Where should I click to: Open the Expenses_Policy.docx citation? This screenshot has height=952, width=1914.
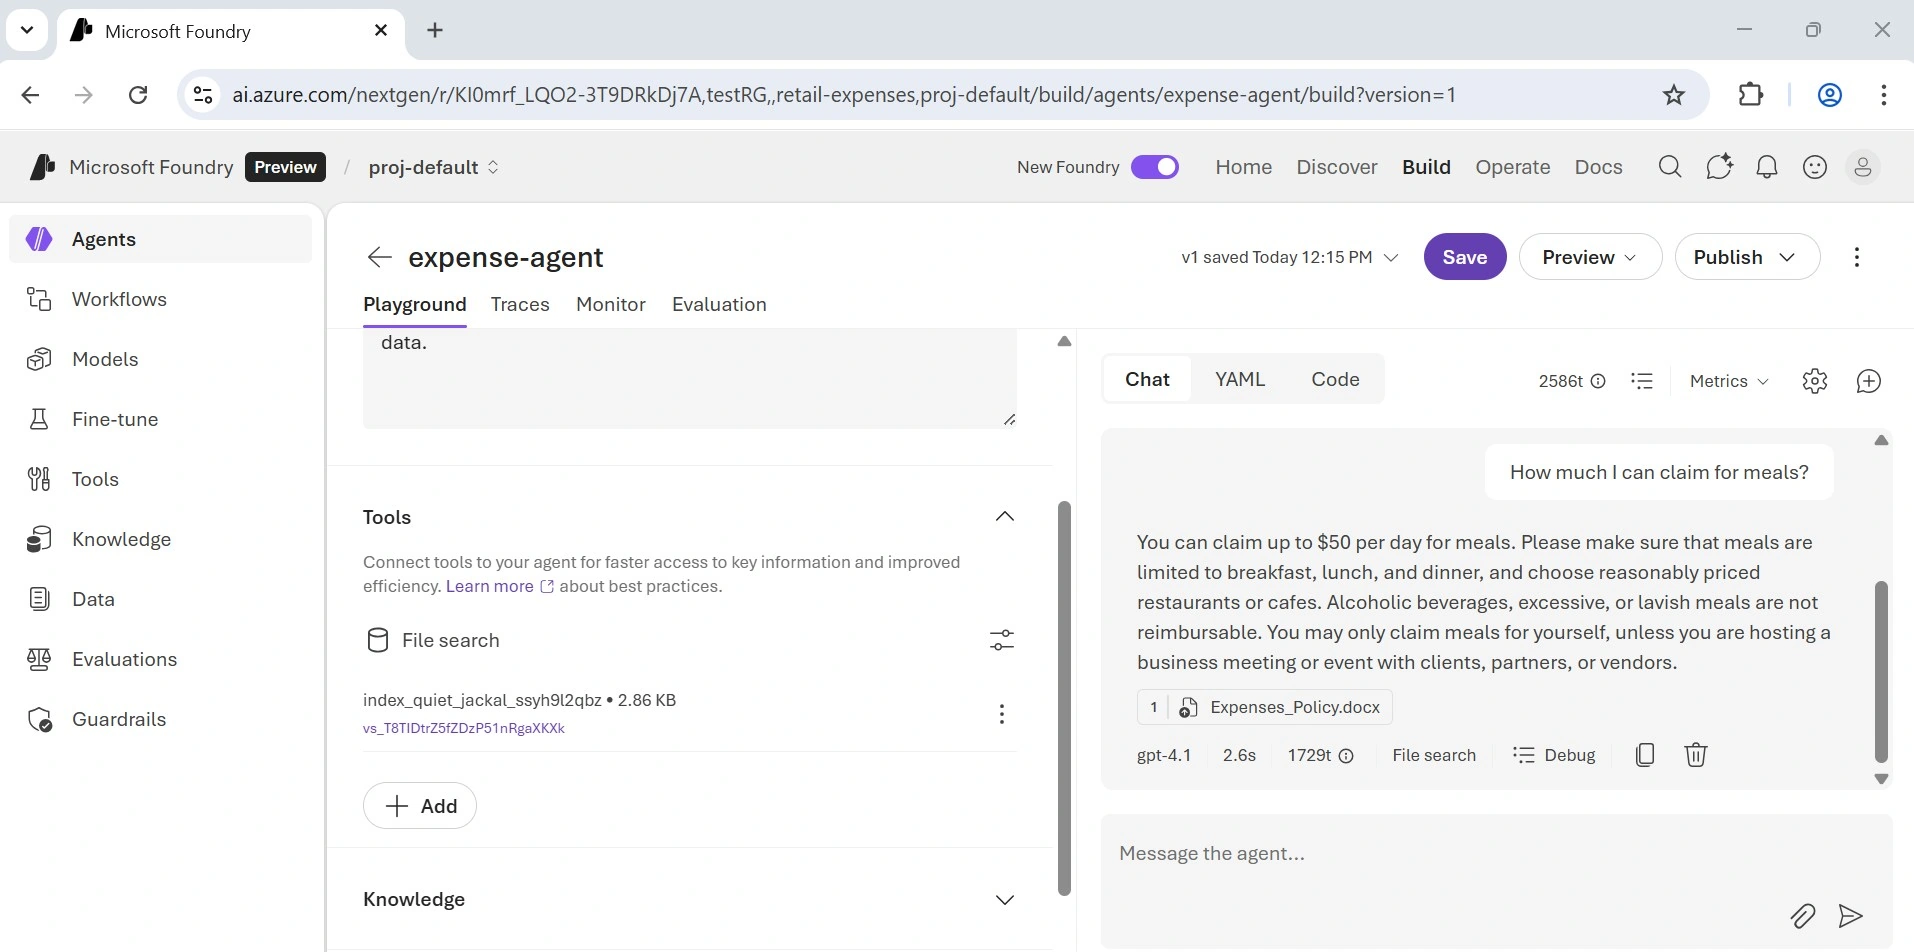pos(1265,708)
